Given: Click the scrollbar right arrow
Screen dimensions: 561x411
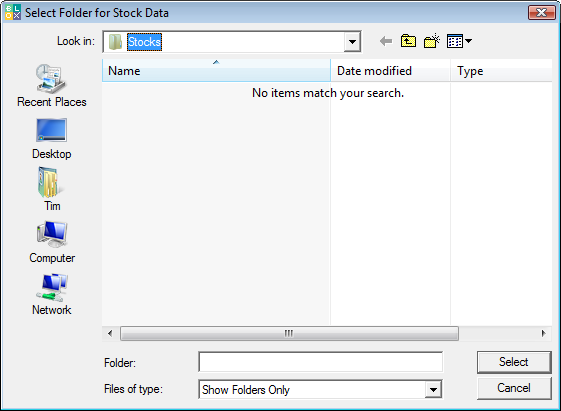Looking at the screenshot, I should click(543, 333).
